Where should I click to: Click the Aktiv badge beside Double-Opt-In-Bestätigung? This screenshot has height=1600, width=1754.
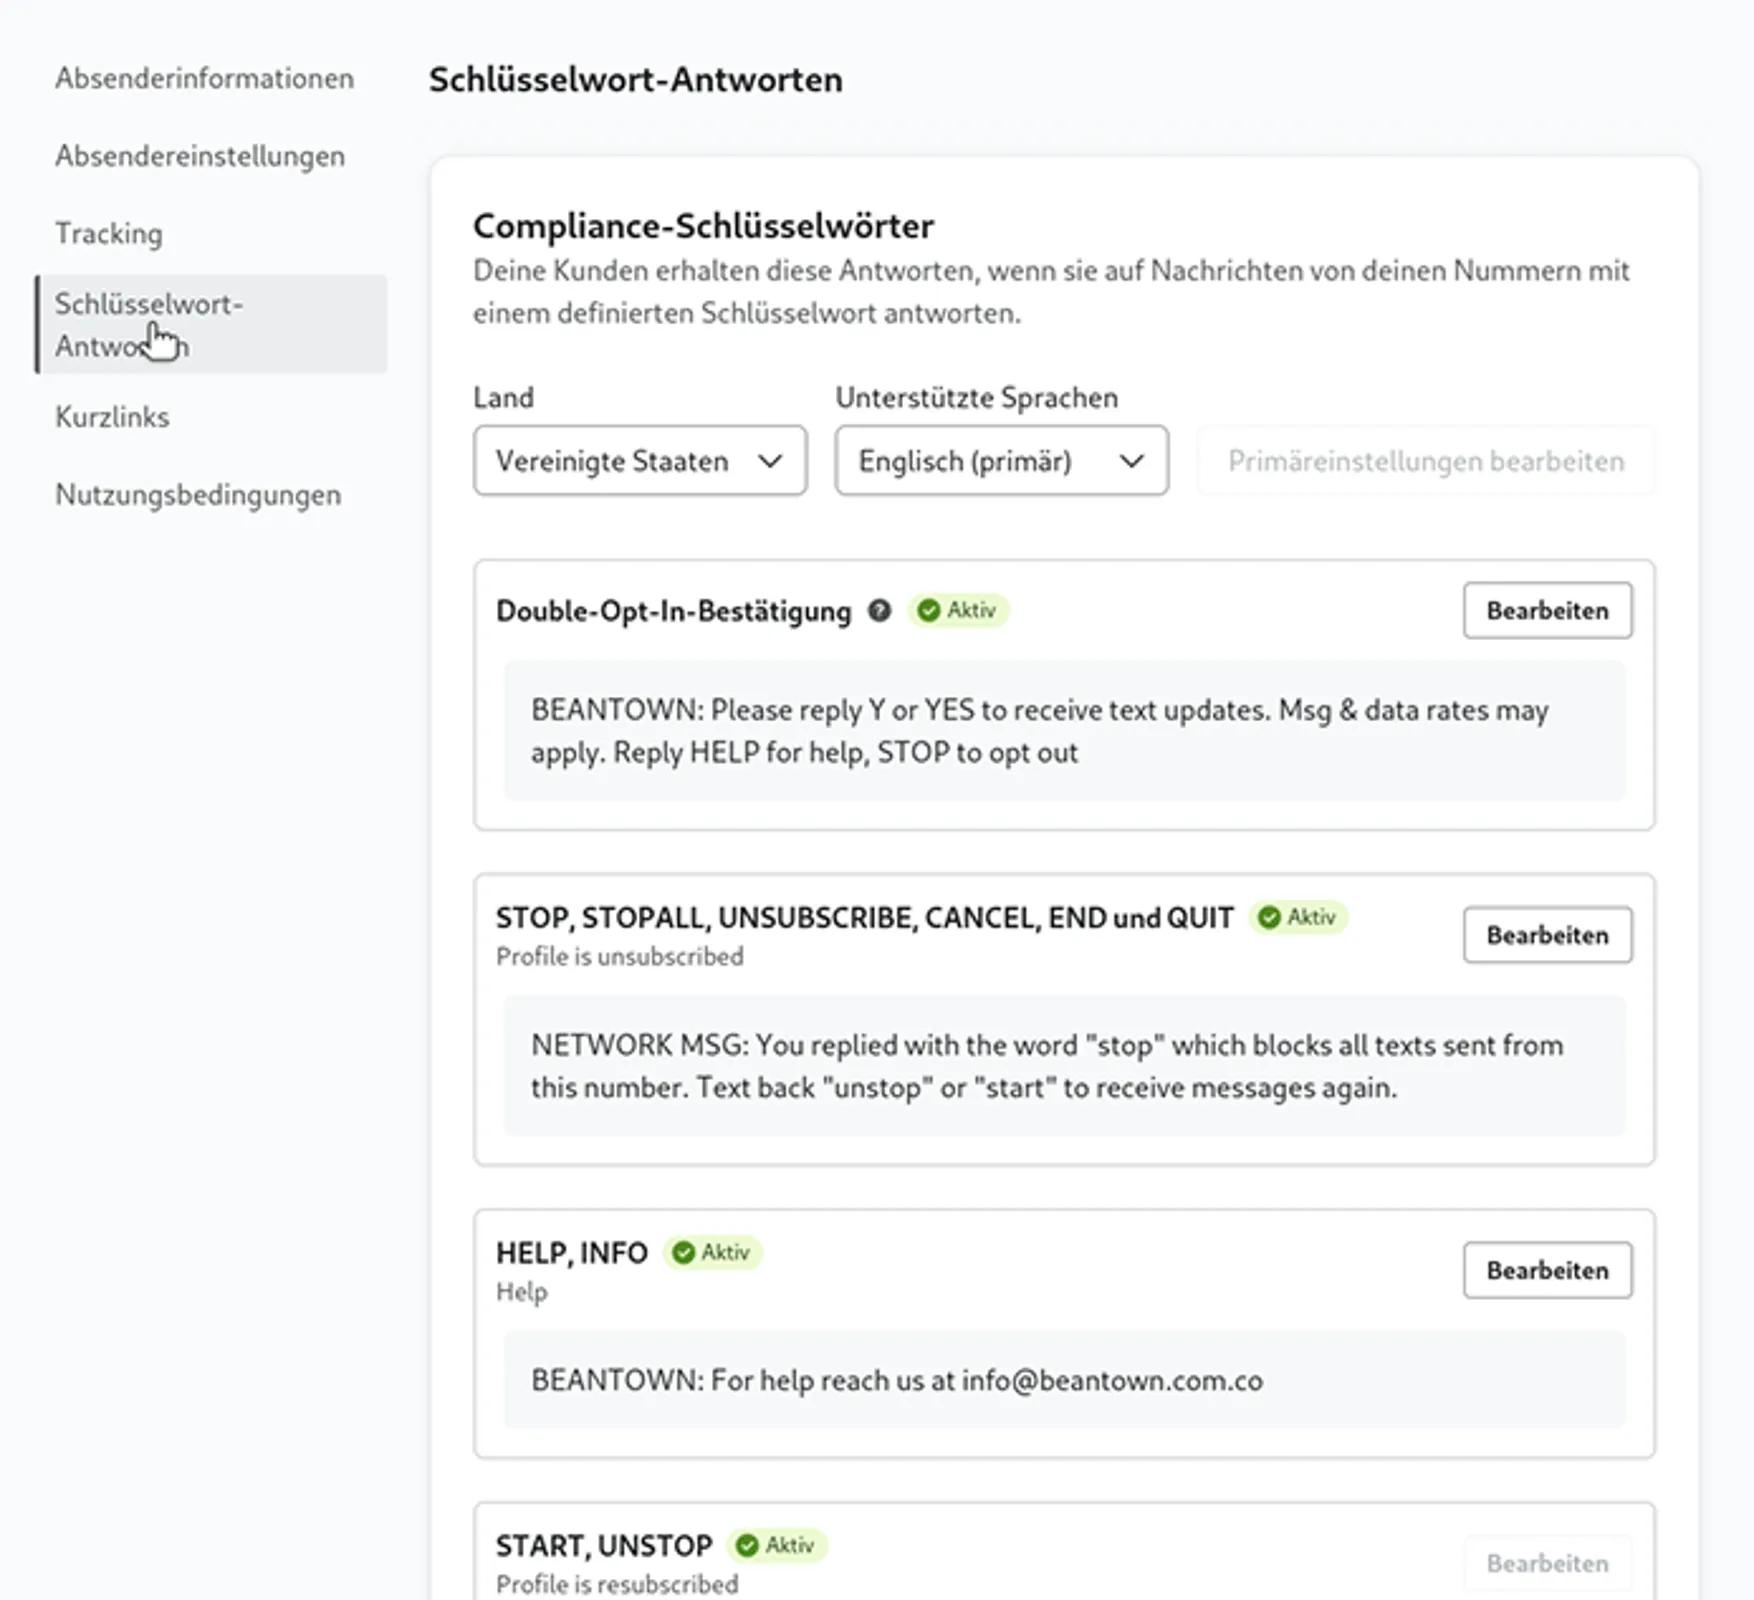[x=958, y=610]
